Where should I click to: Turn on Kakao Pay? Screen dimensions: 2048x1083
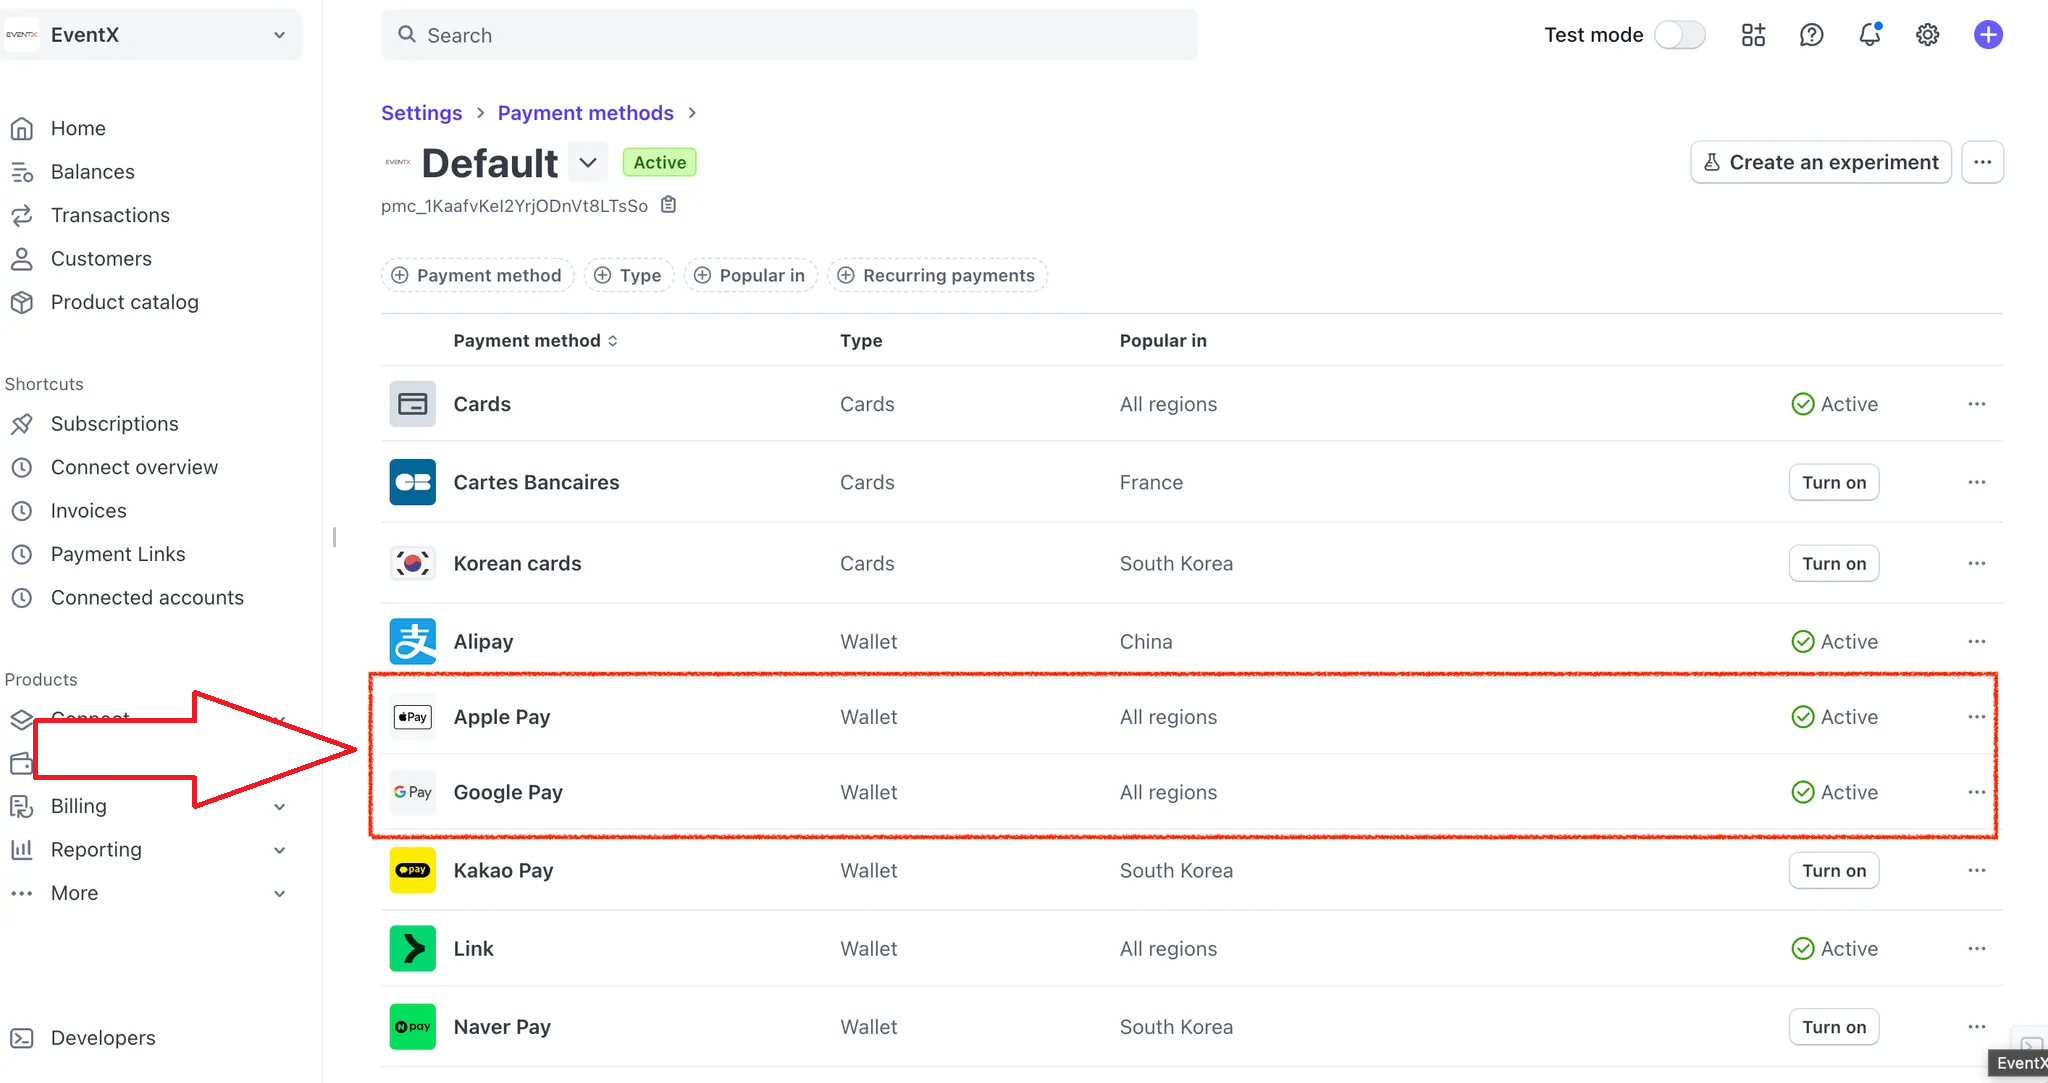pyautogui.click(x=1834, y=870)
